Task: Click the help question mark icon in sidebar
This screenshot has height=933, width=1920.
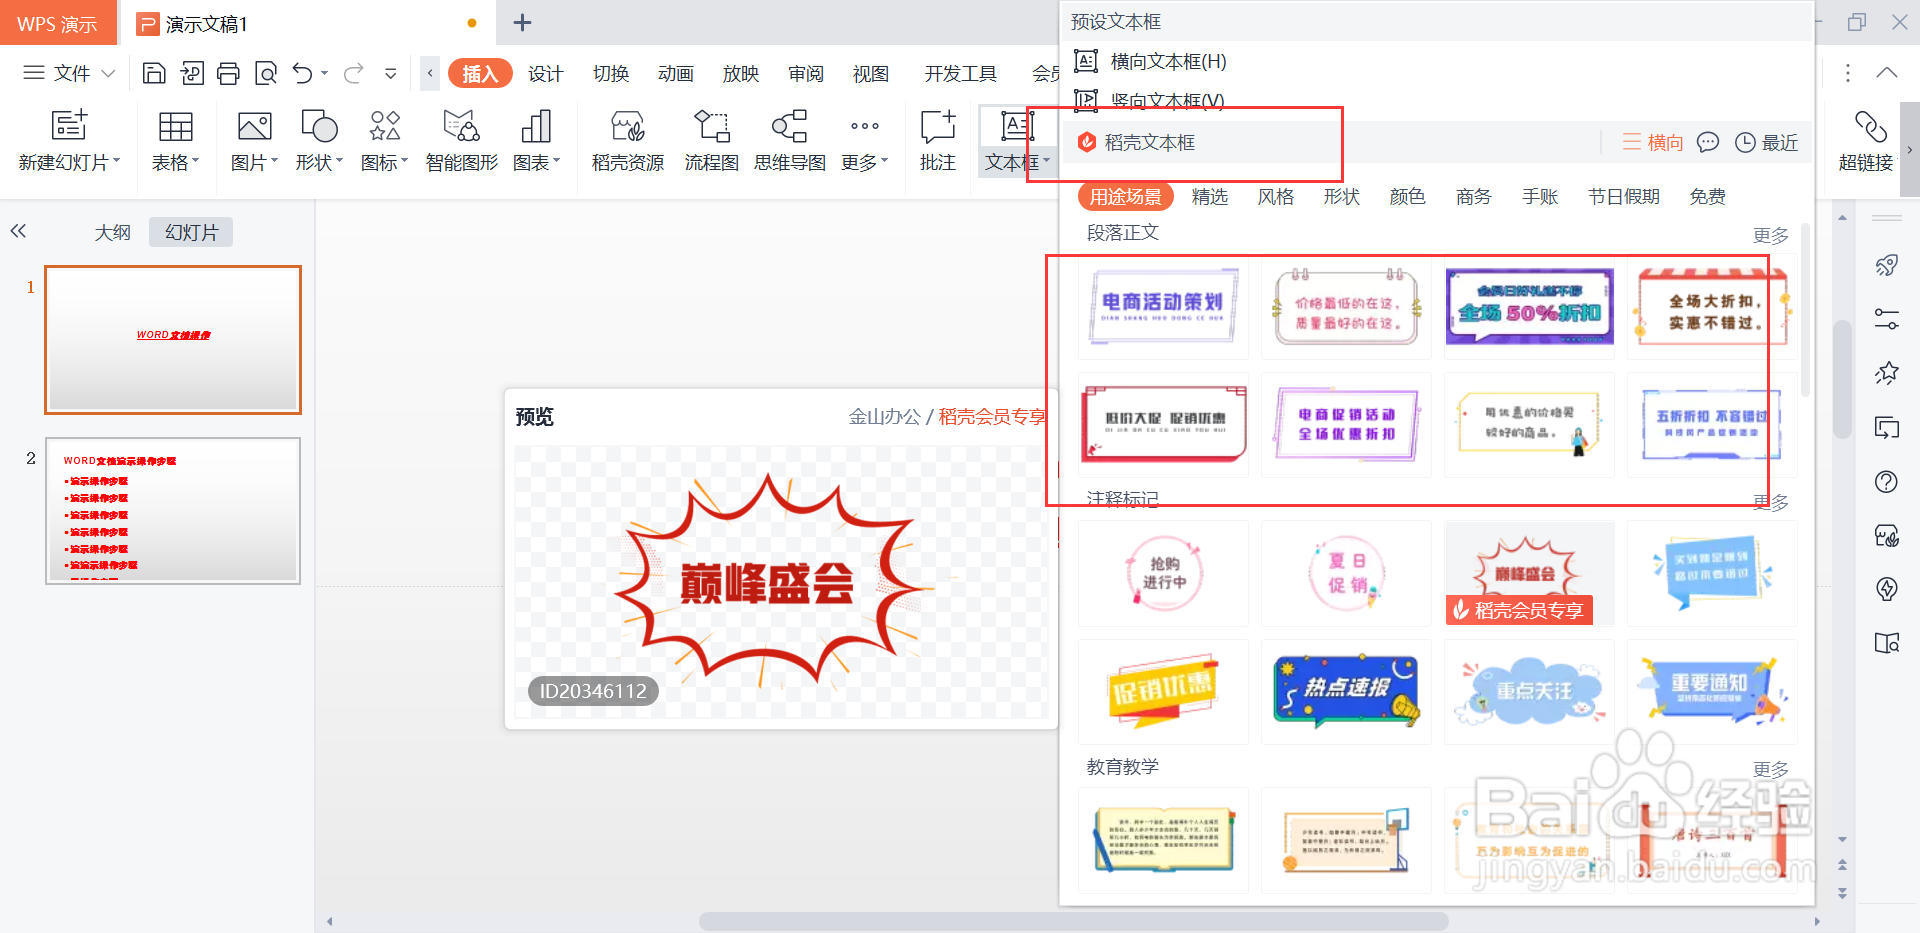Action: pyautogui.click(x=1886, y=481)
